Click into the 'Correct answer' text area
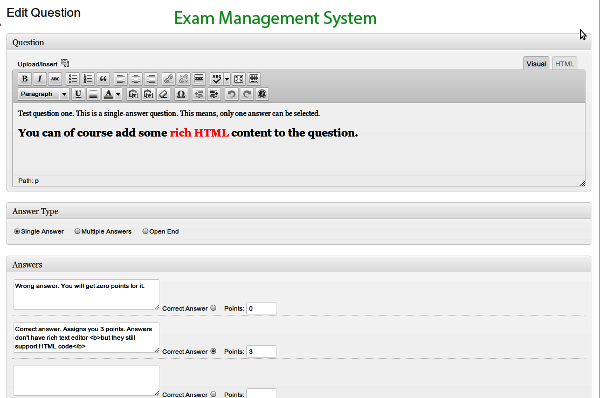 pos(86,337)
